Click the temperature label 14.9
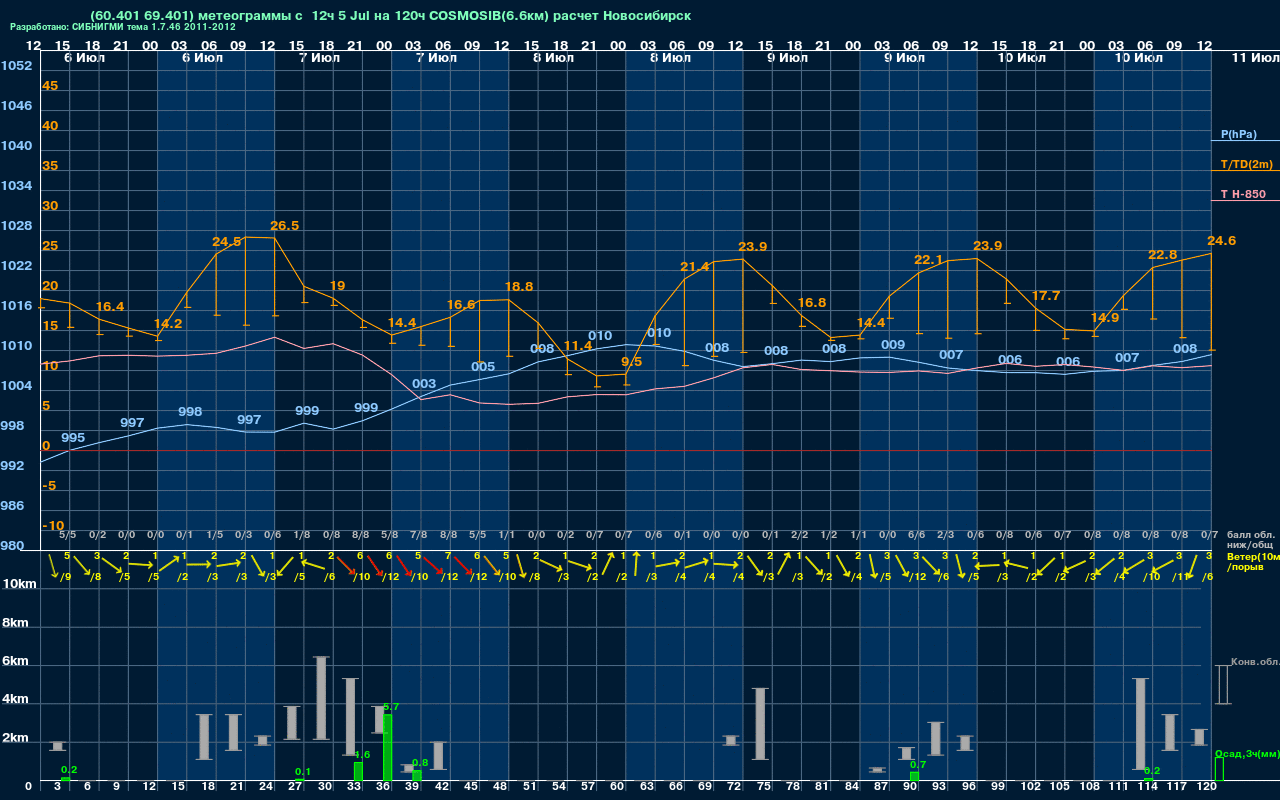This screenshot has width=1280, height=800. [x=1105, y=318]
